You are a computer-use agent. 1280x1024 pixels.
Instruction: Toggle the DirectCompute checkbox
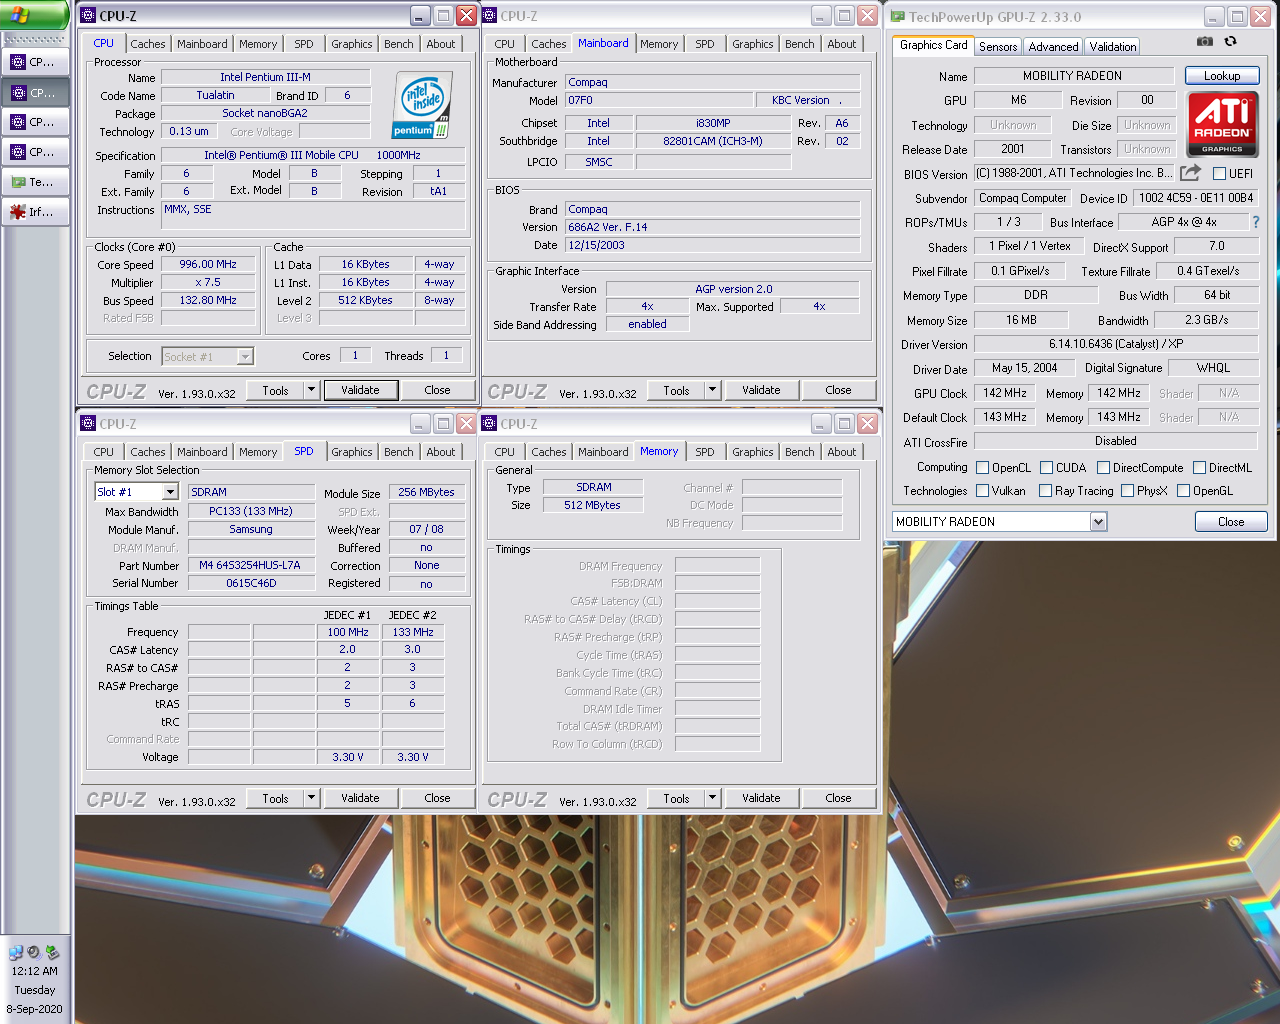(1103, 468)
